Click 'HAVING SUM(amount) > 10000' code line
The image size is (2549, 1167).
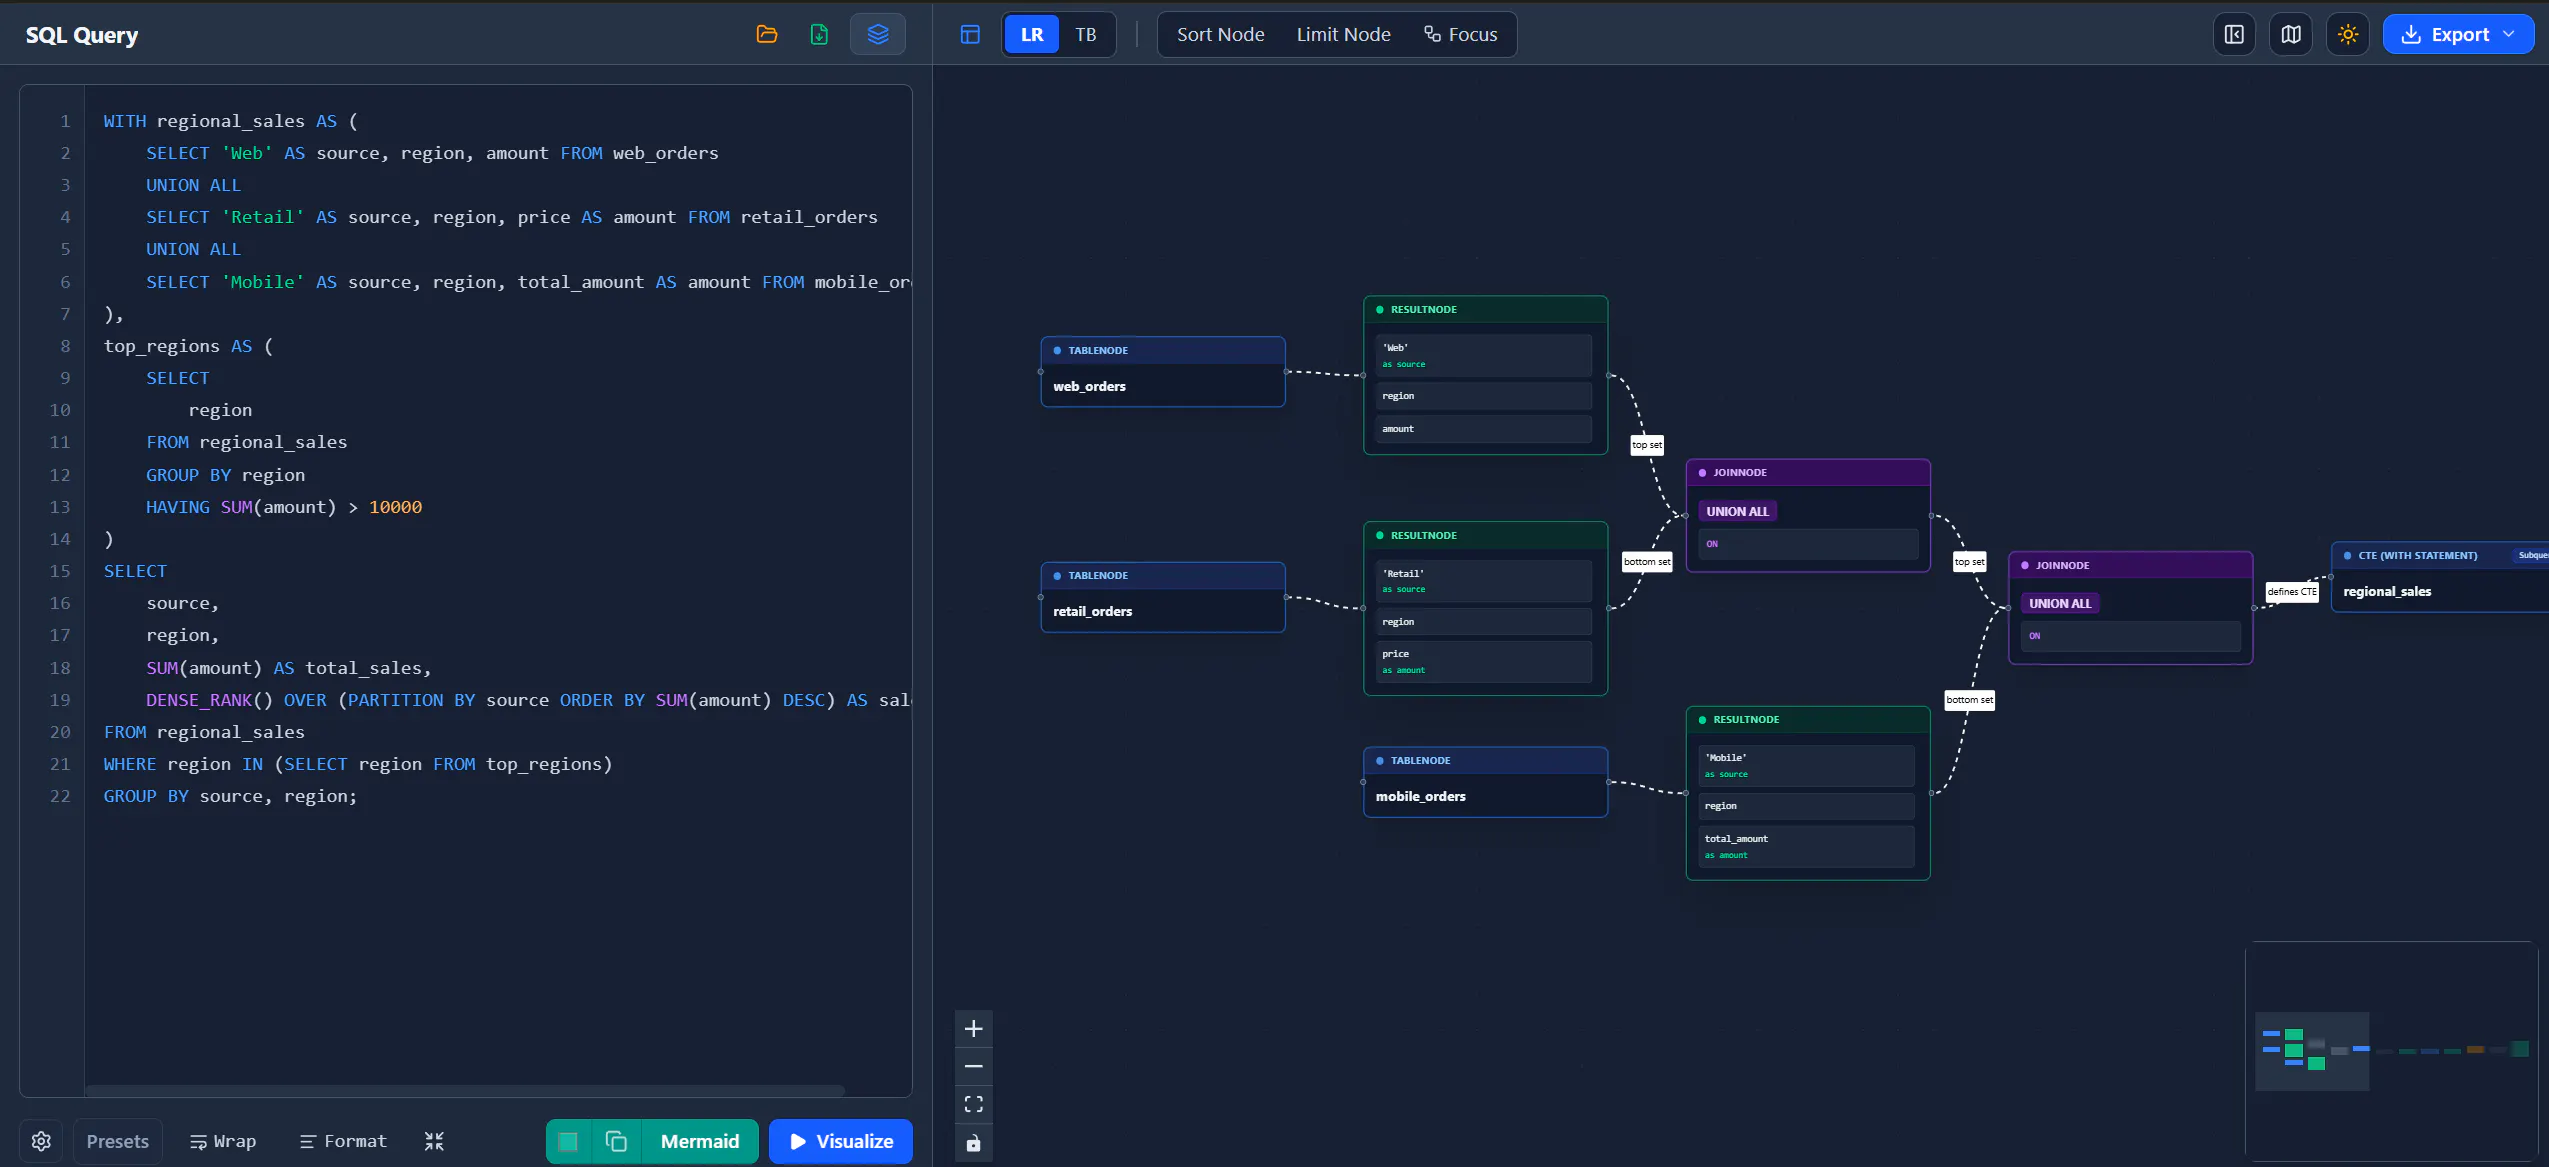tap(284, 507)
